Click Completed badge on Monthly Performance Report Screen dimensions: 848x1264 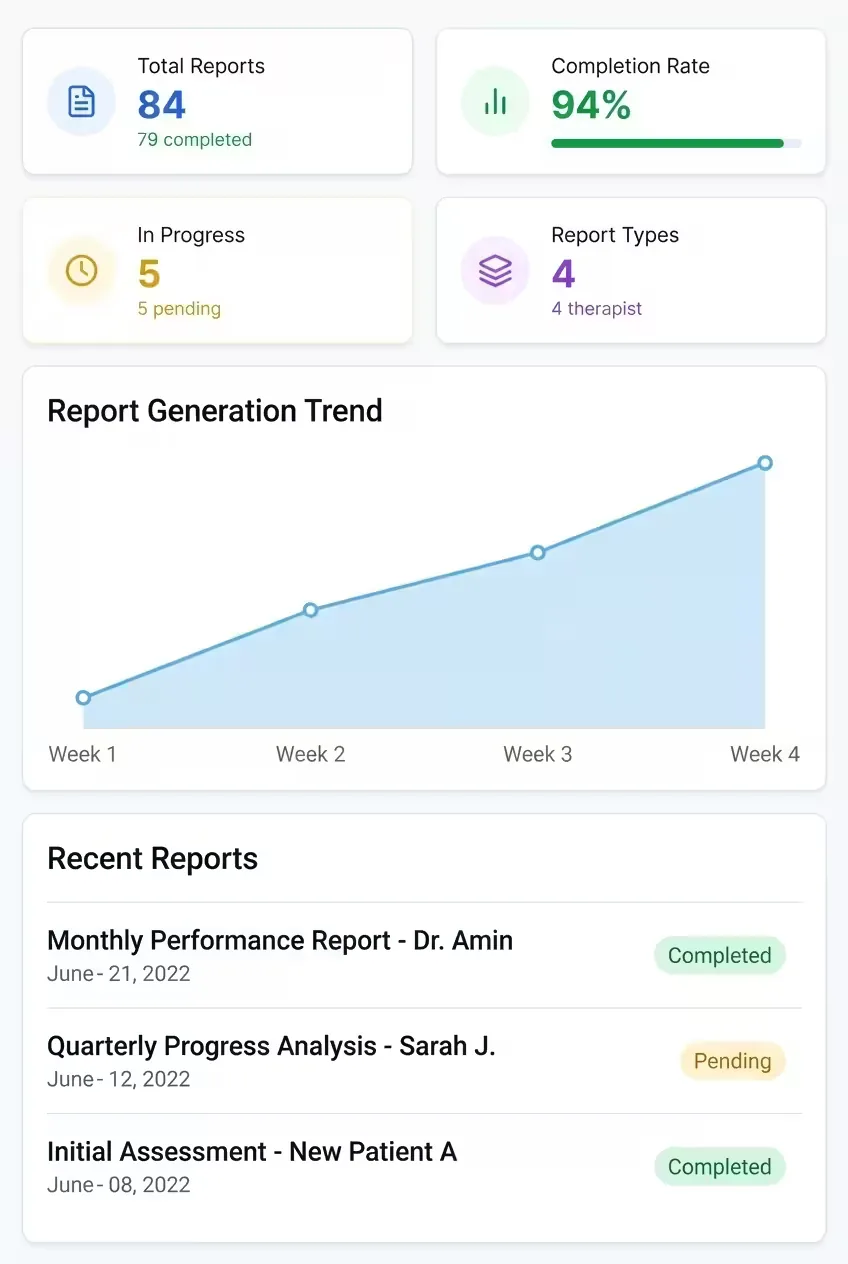(x=720, y=956)
